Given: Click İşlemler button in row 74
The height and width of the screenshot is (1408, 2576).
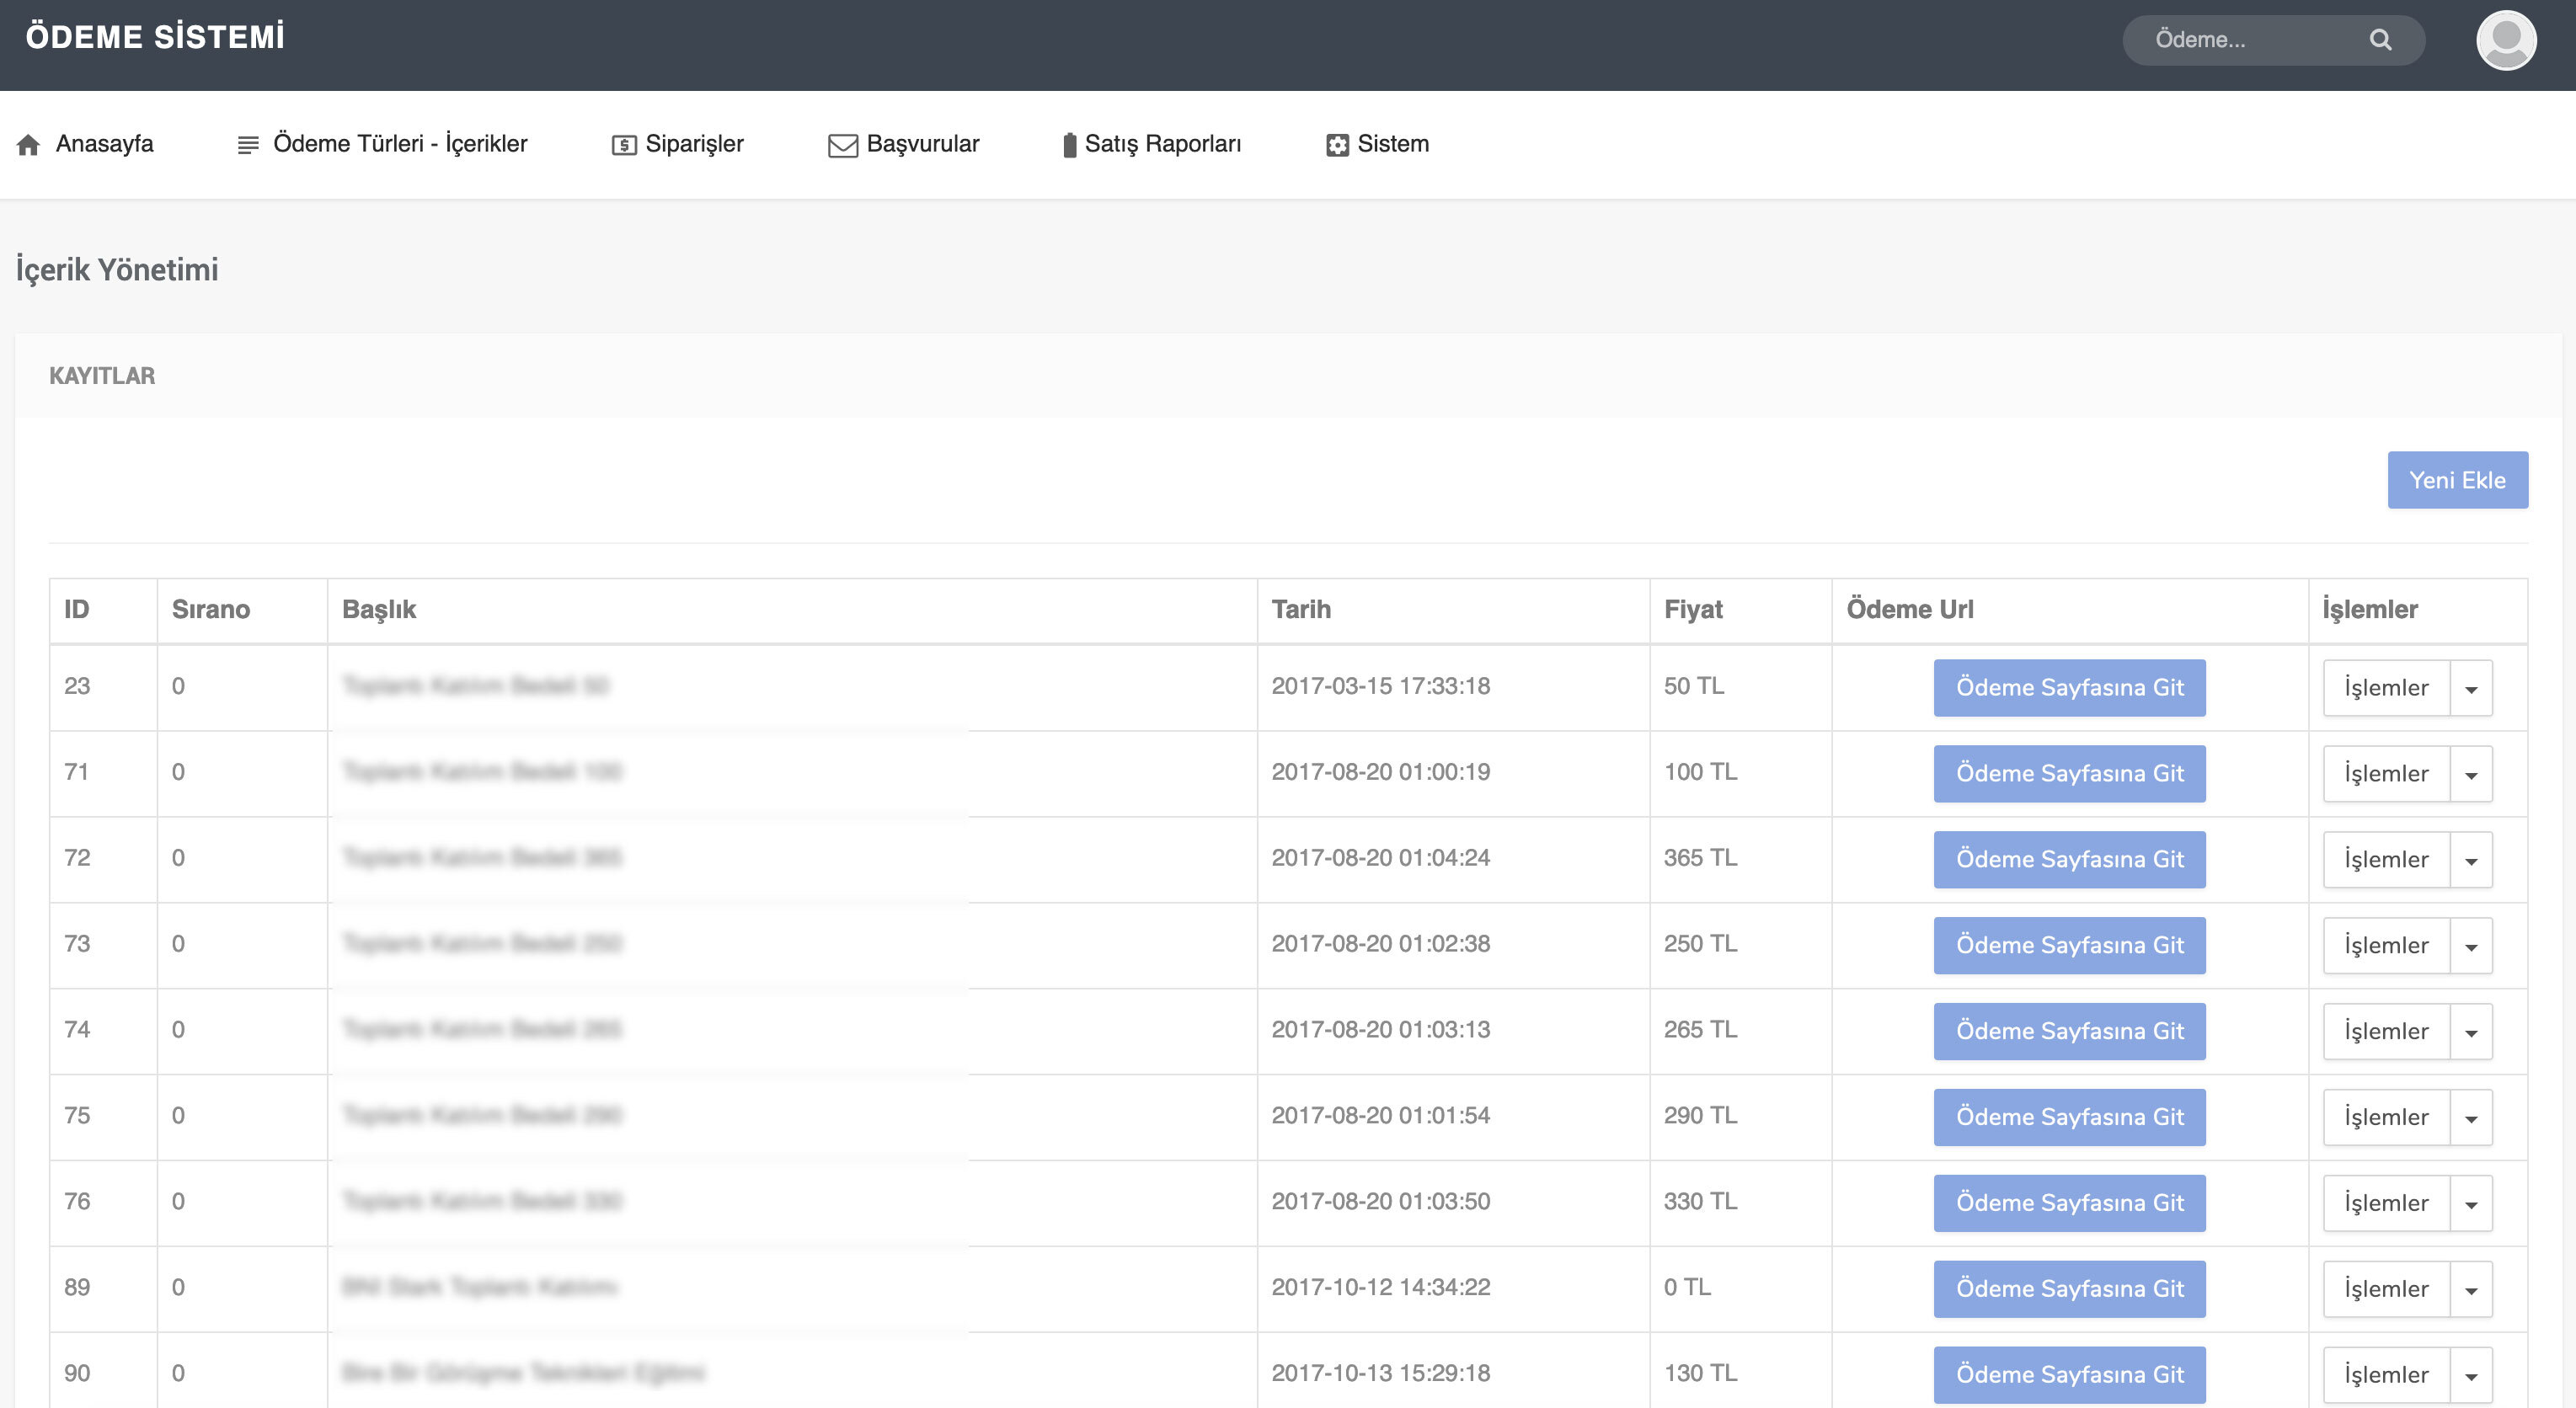Looking at the screenshot, I should click(2386, 1032).
